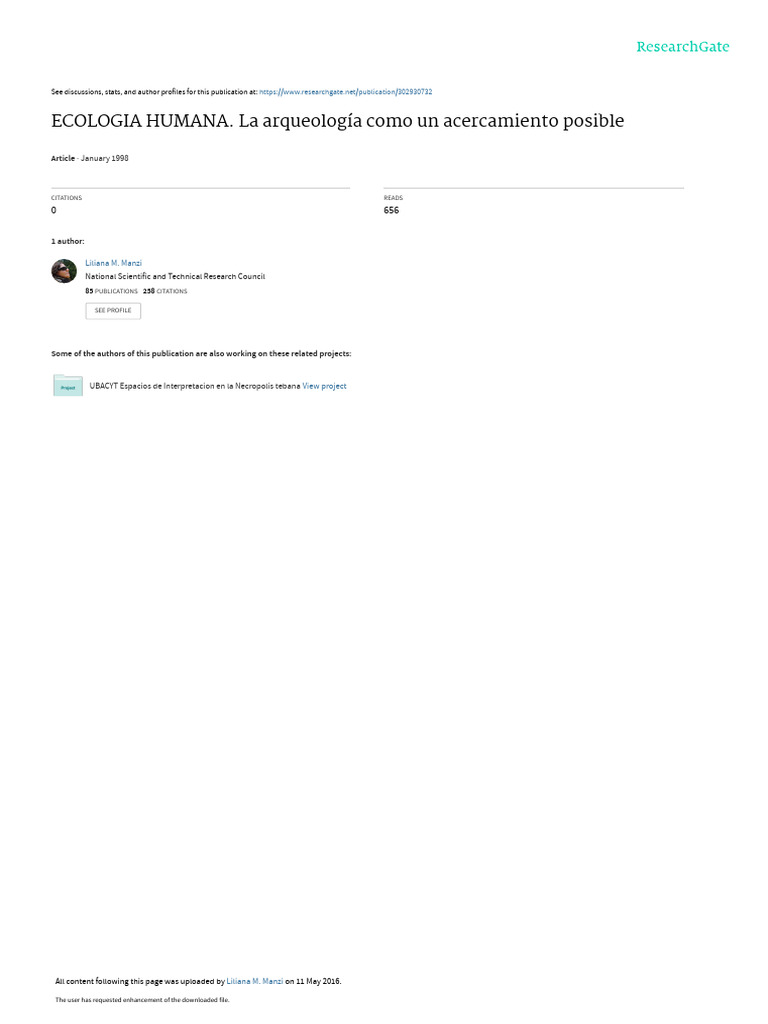Click the 0 citations count under CITATIONS
The width and height of the screenshot is (768, 1024).
54,210
